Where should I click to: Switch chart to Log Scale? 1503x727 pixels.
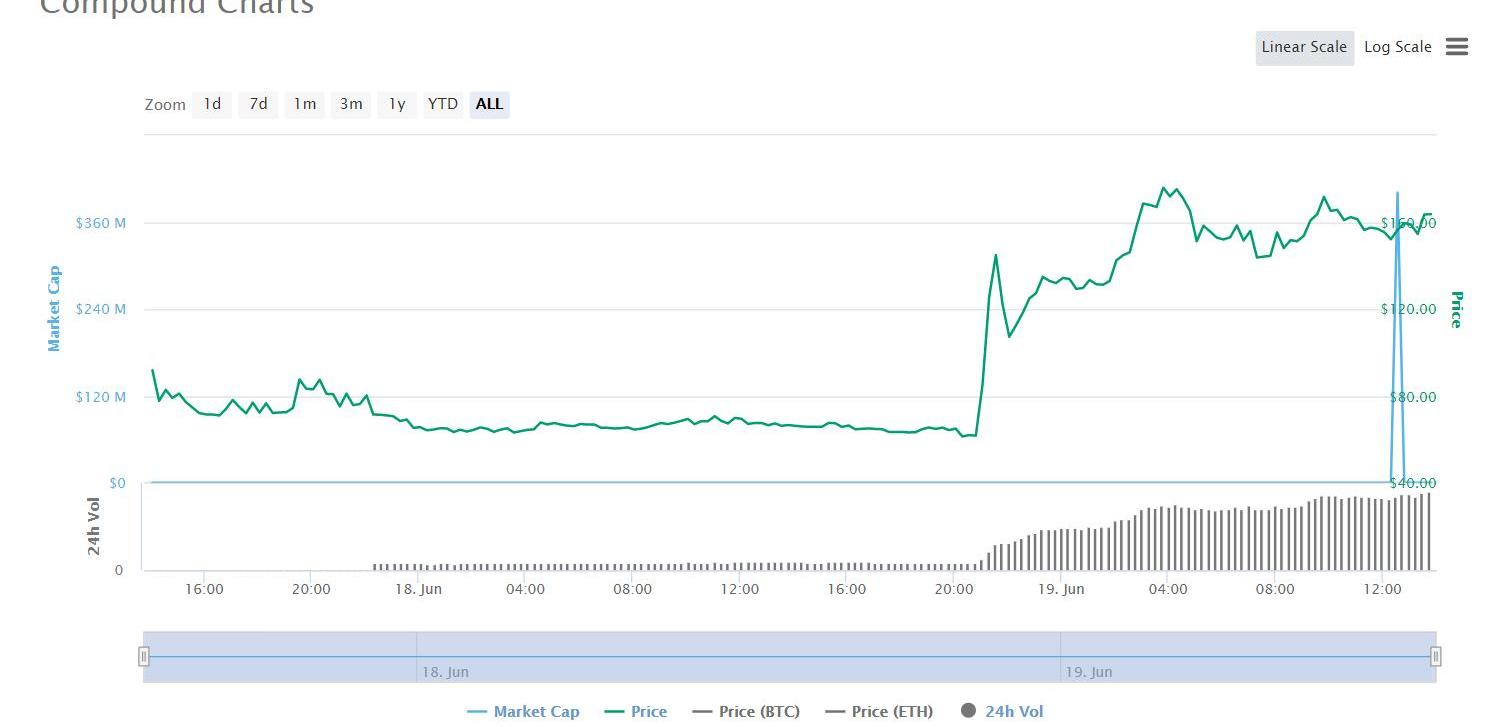(1397, 47)
